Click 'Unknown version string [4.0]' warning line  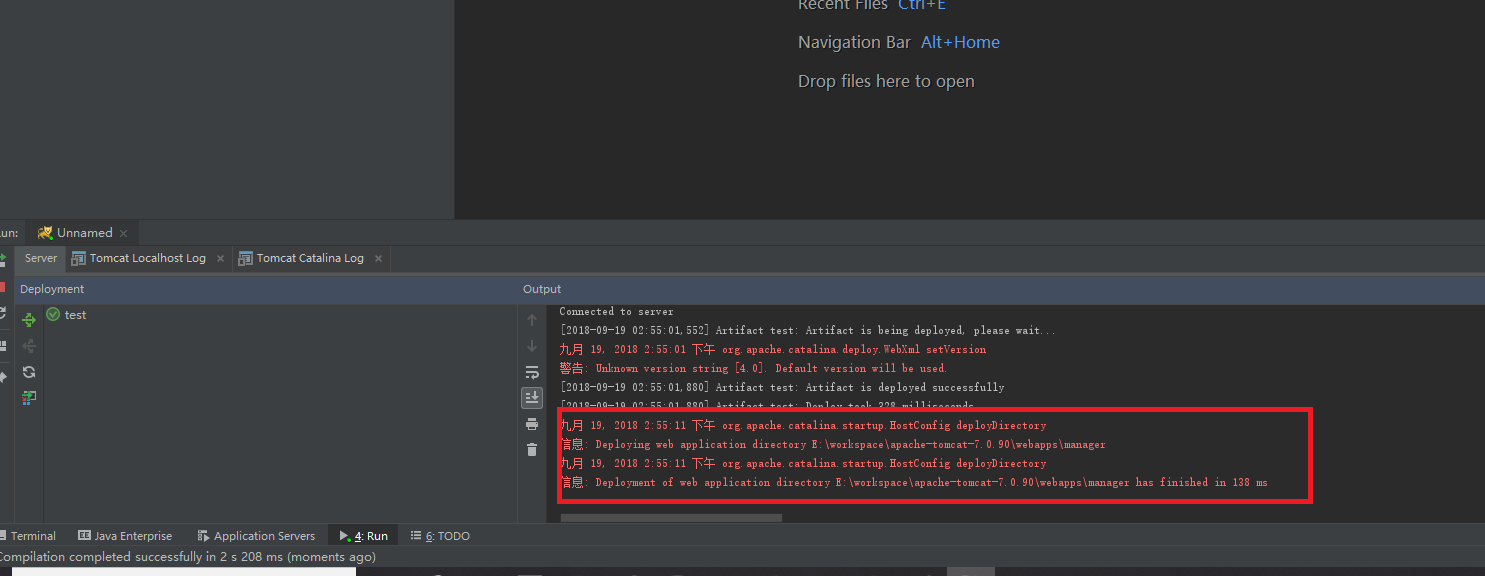[x=753, y=368]
